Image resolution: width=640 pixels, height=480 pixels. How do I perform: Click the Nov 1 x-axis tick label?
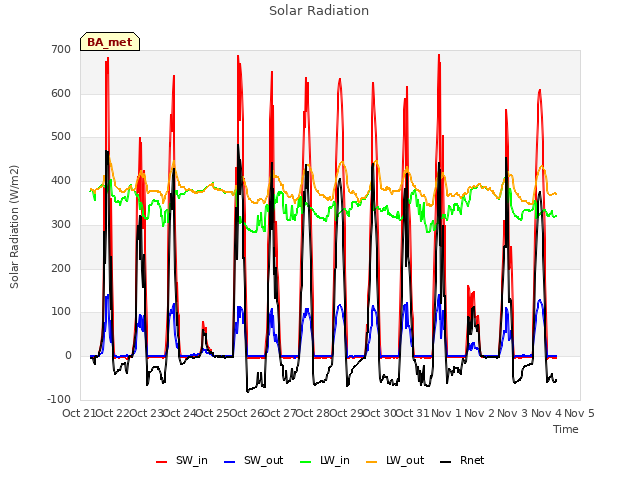[x=446, y=413]
